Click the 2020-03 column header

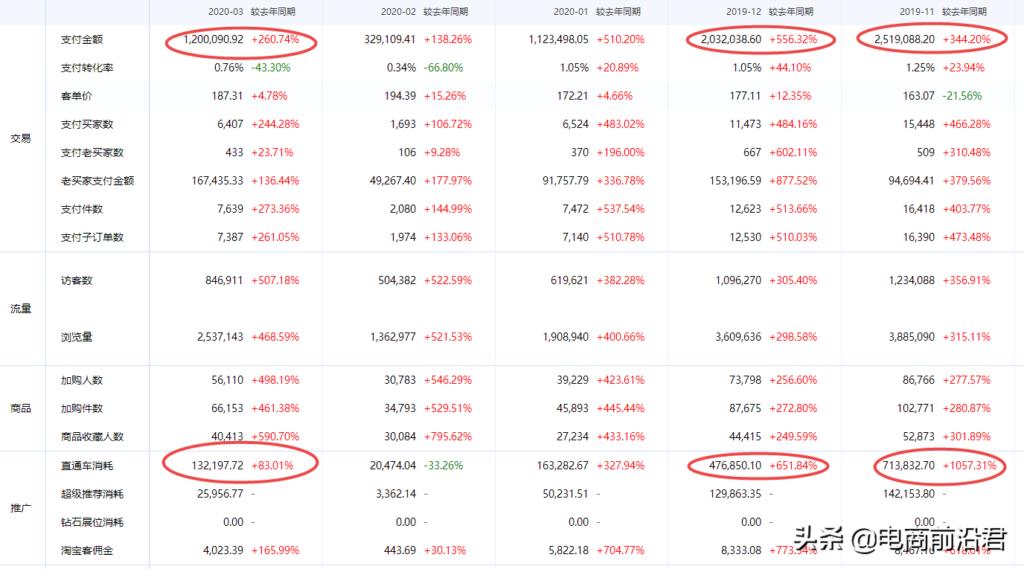(225, 11)
